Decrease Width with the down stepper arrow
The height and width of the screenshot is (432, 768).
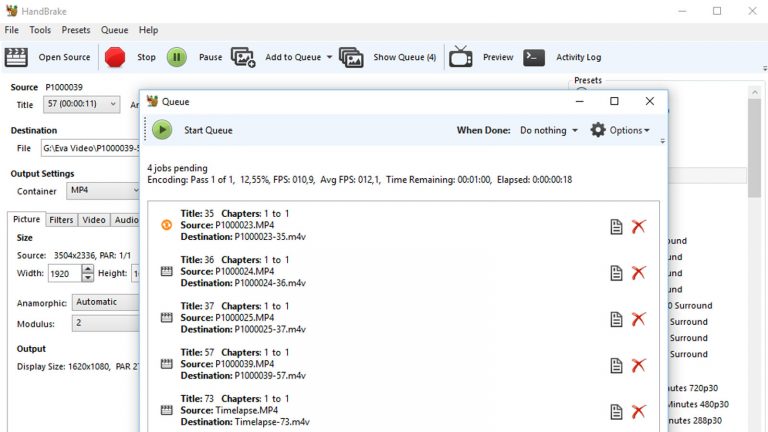88,278
